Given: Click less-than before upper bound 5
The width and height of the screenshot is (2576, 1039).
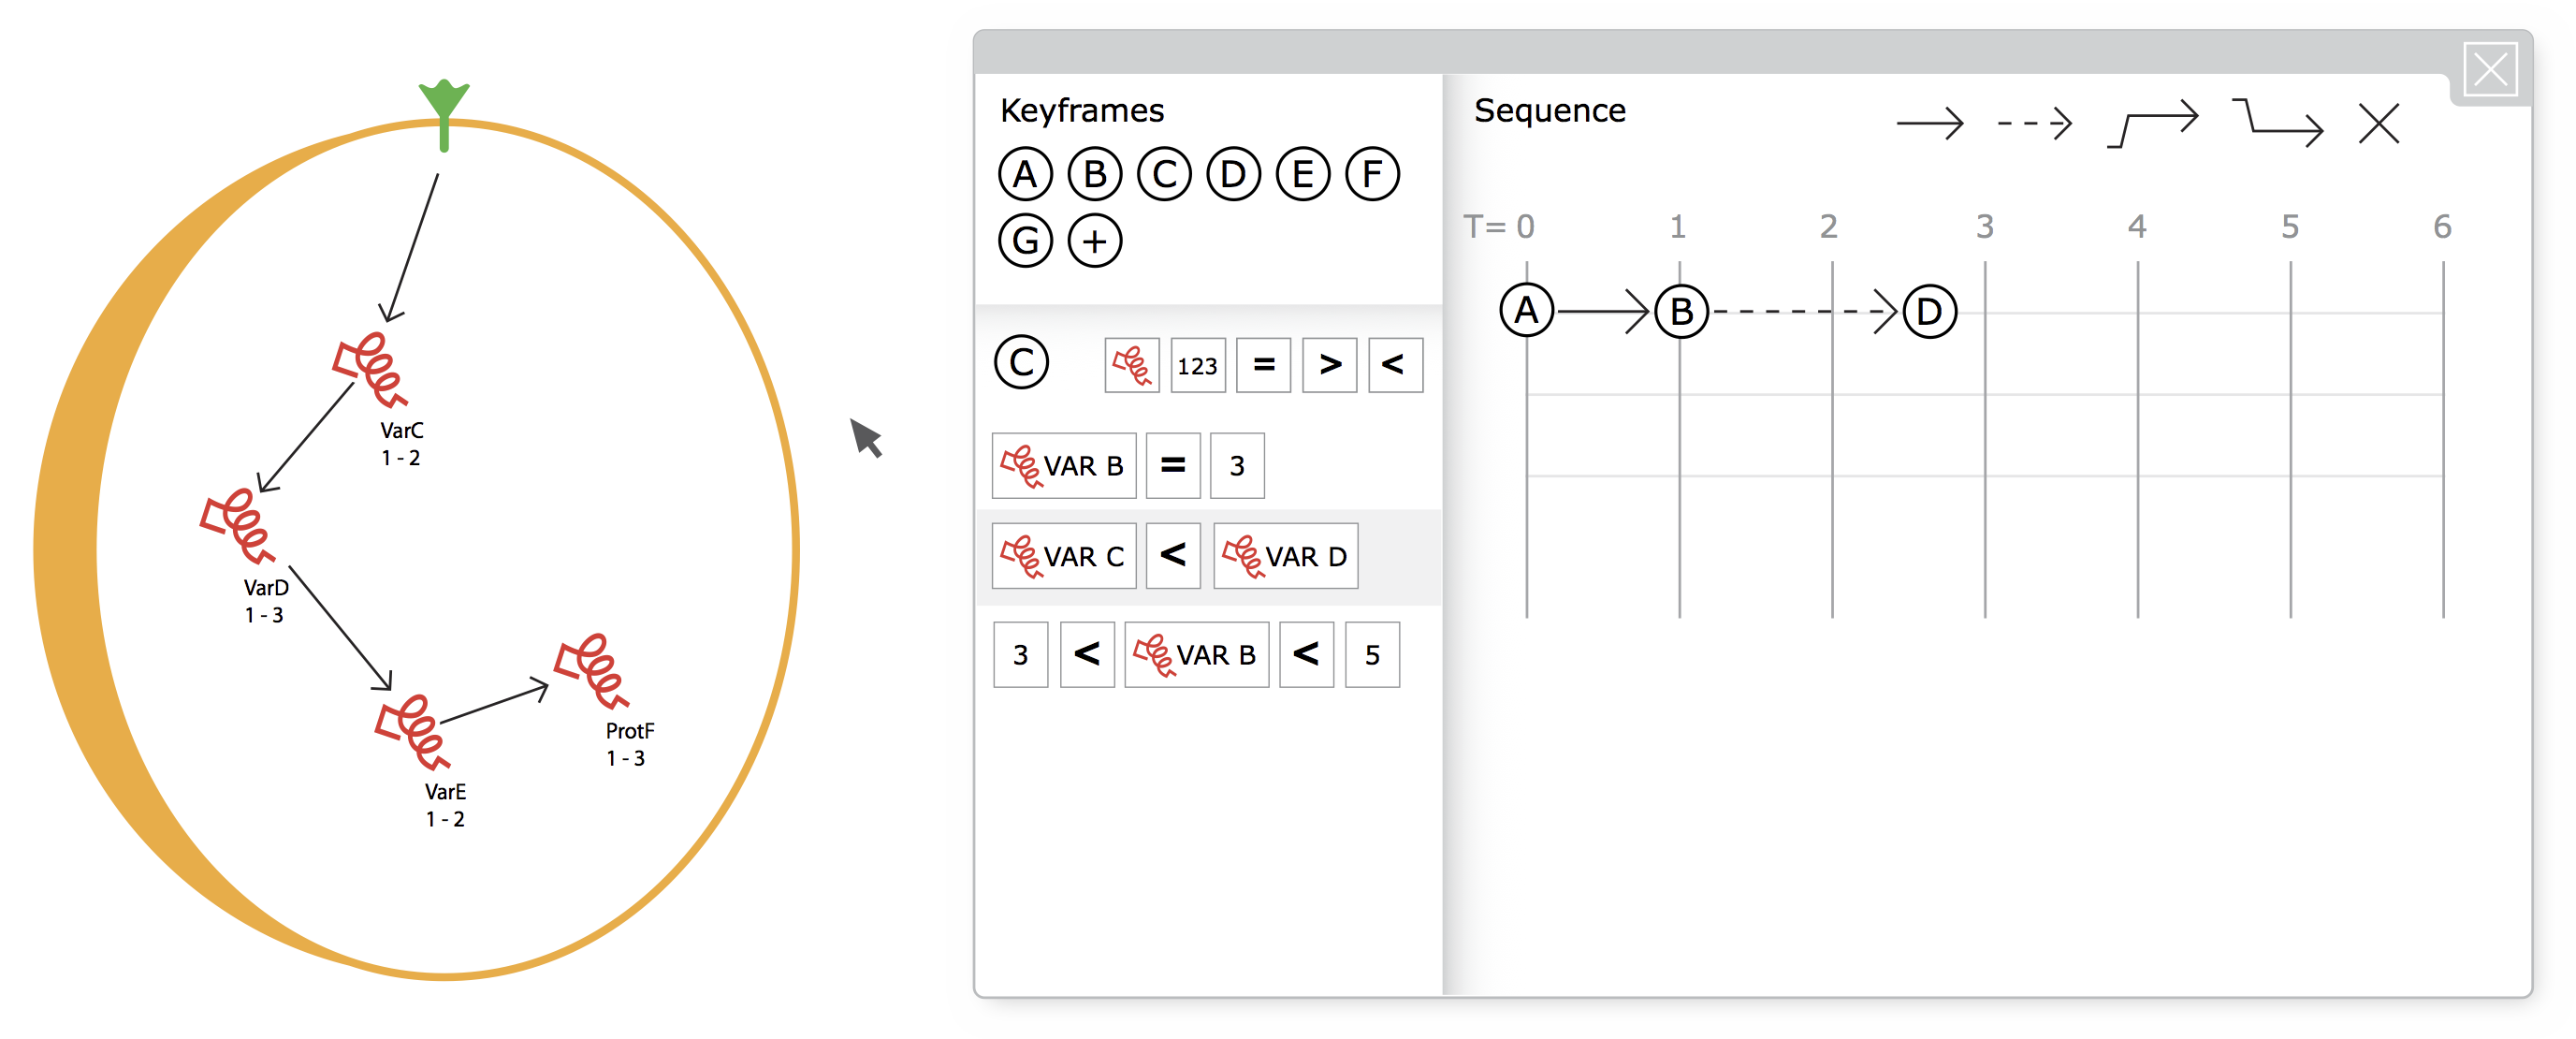Looking at the screenshot, I should click(1307, 655).
